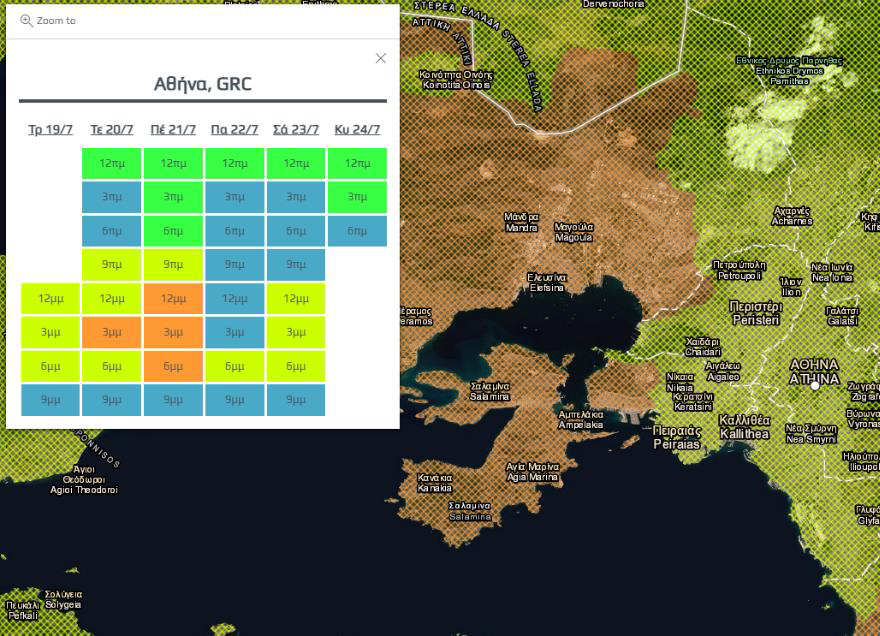The height and width of the screenshot is (636, 880).
Task: Click green 12πμ cell under Κυ 24/7
Action: (357, 163)
